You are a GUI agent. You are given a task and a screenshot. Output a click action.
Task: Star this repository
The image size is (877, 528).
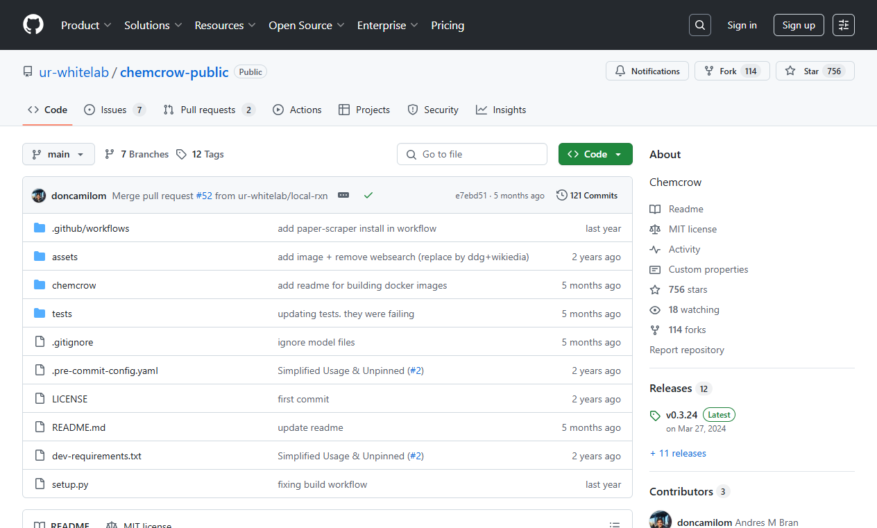click(x=815, y=71)
